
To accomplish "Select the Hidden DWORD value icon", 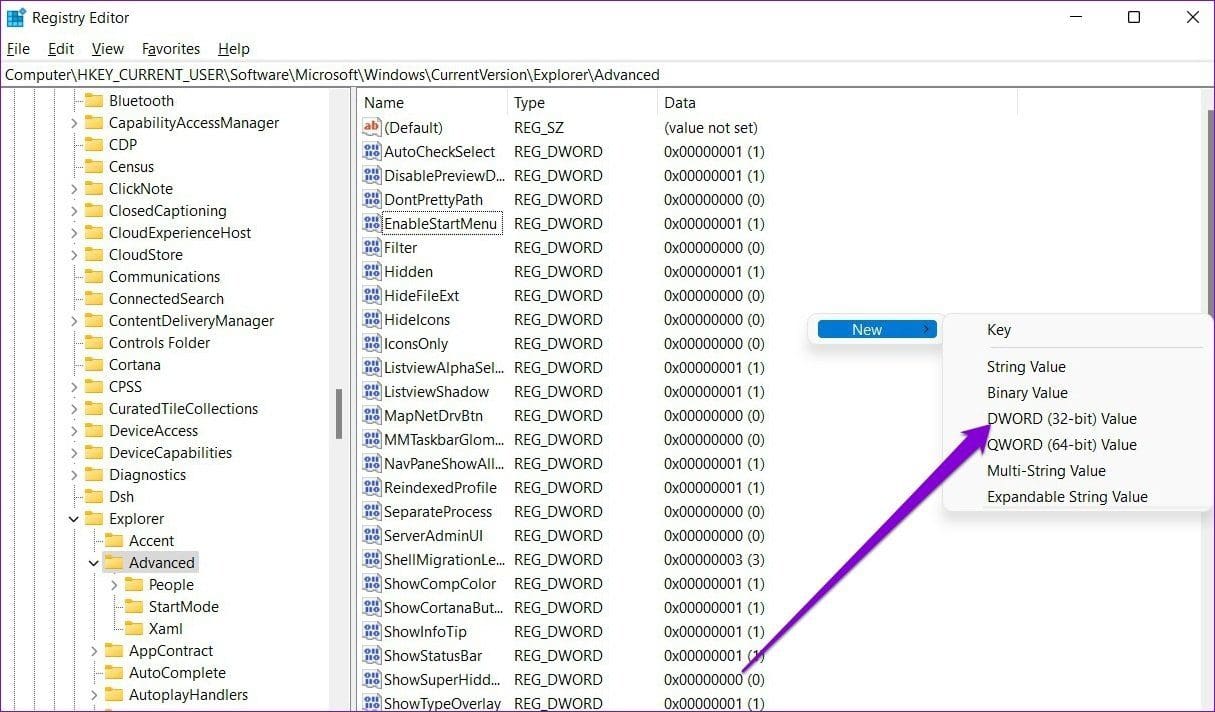I will 372,272.
